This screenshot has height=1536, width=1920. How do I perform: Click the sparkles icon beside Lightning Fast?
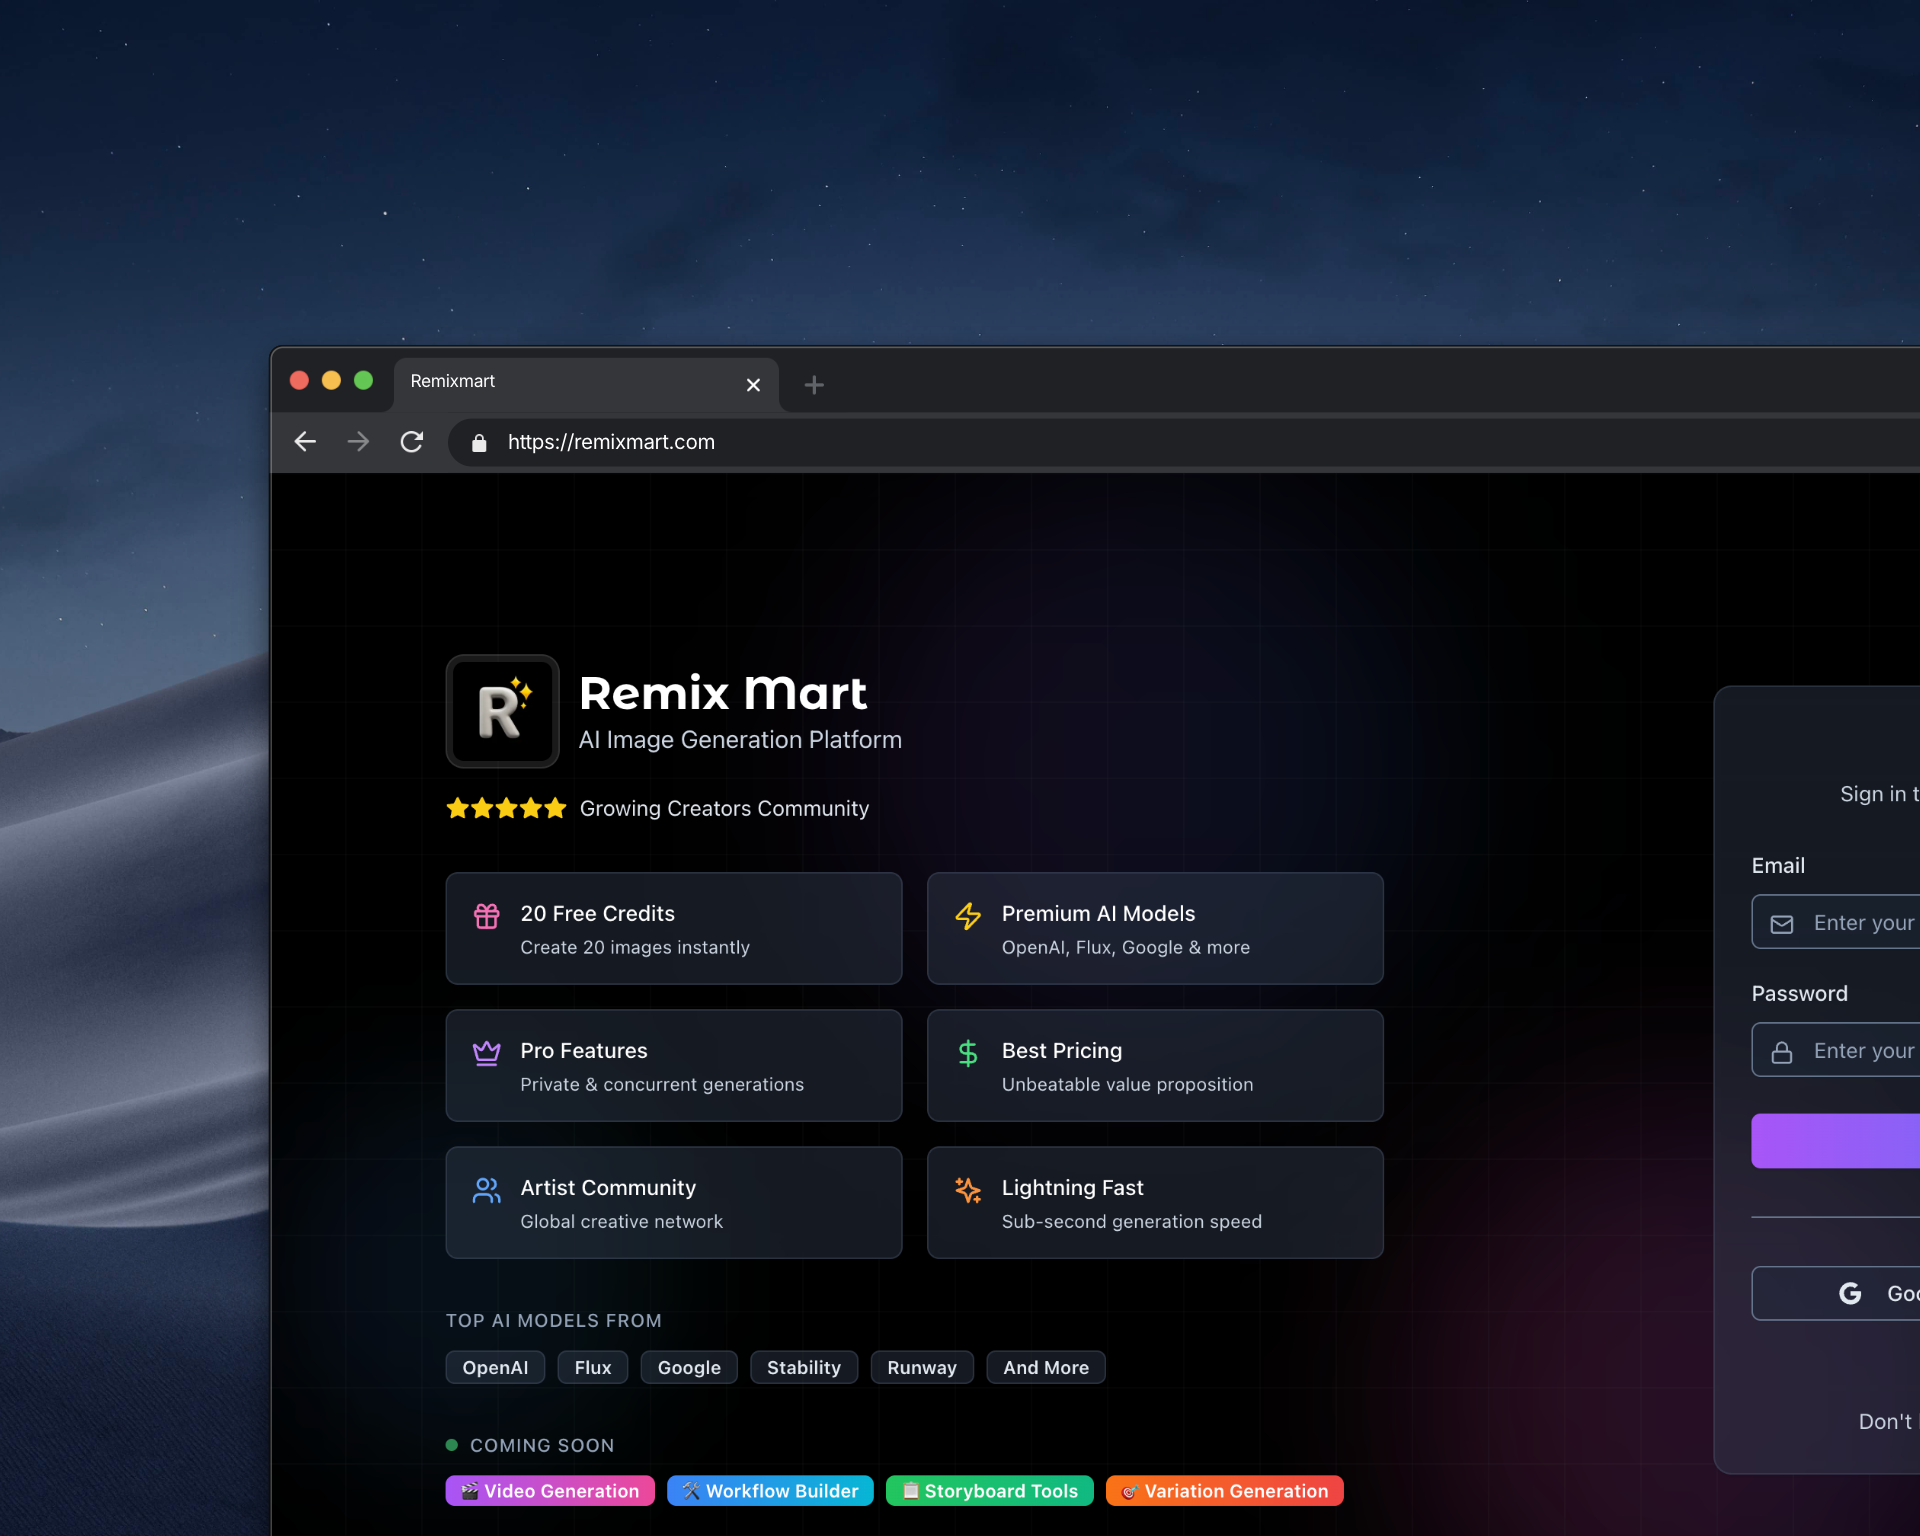pyautogui.click(x=968, y=1190)
